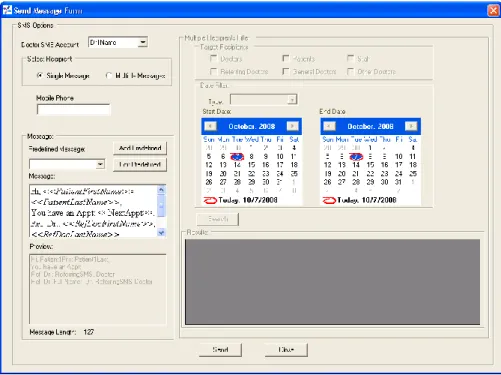Go to previous month in End Date calendar
The image size is (501, 375).
[329, 126]
